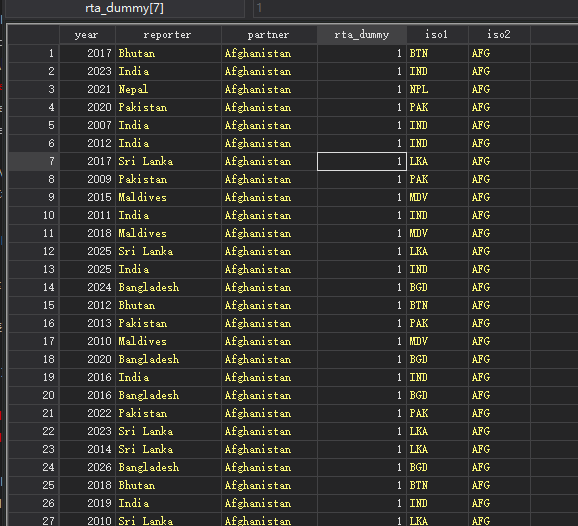Image resolution: width=578 pixels, height=526 pixels.
Task: Click the cell value input field showing 1
Action: (416, 8)
